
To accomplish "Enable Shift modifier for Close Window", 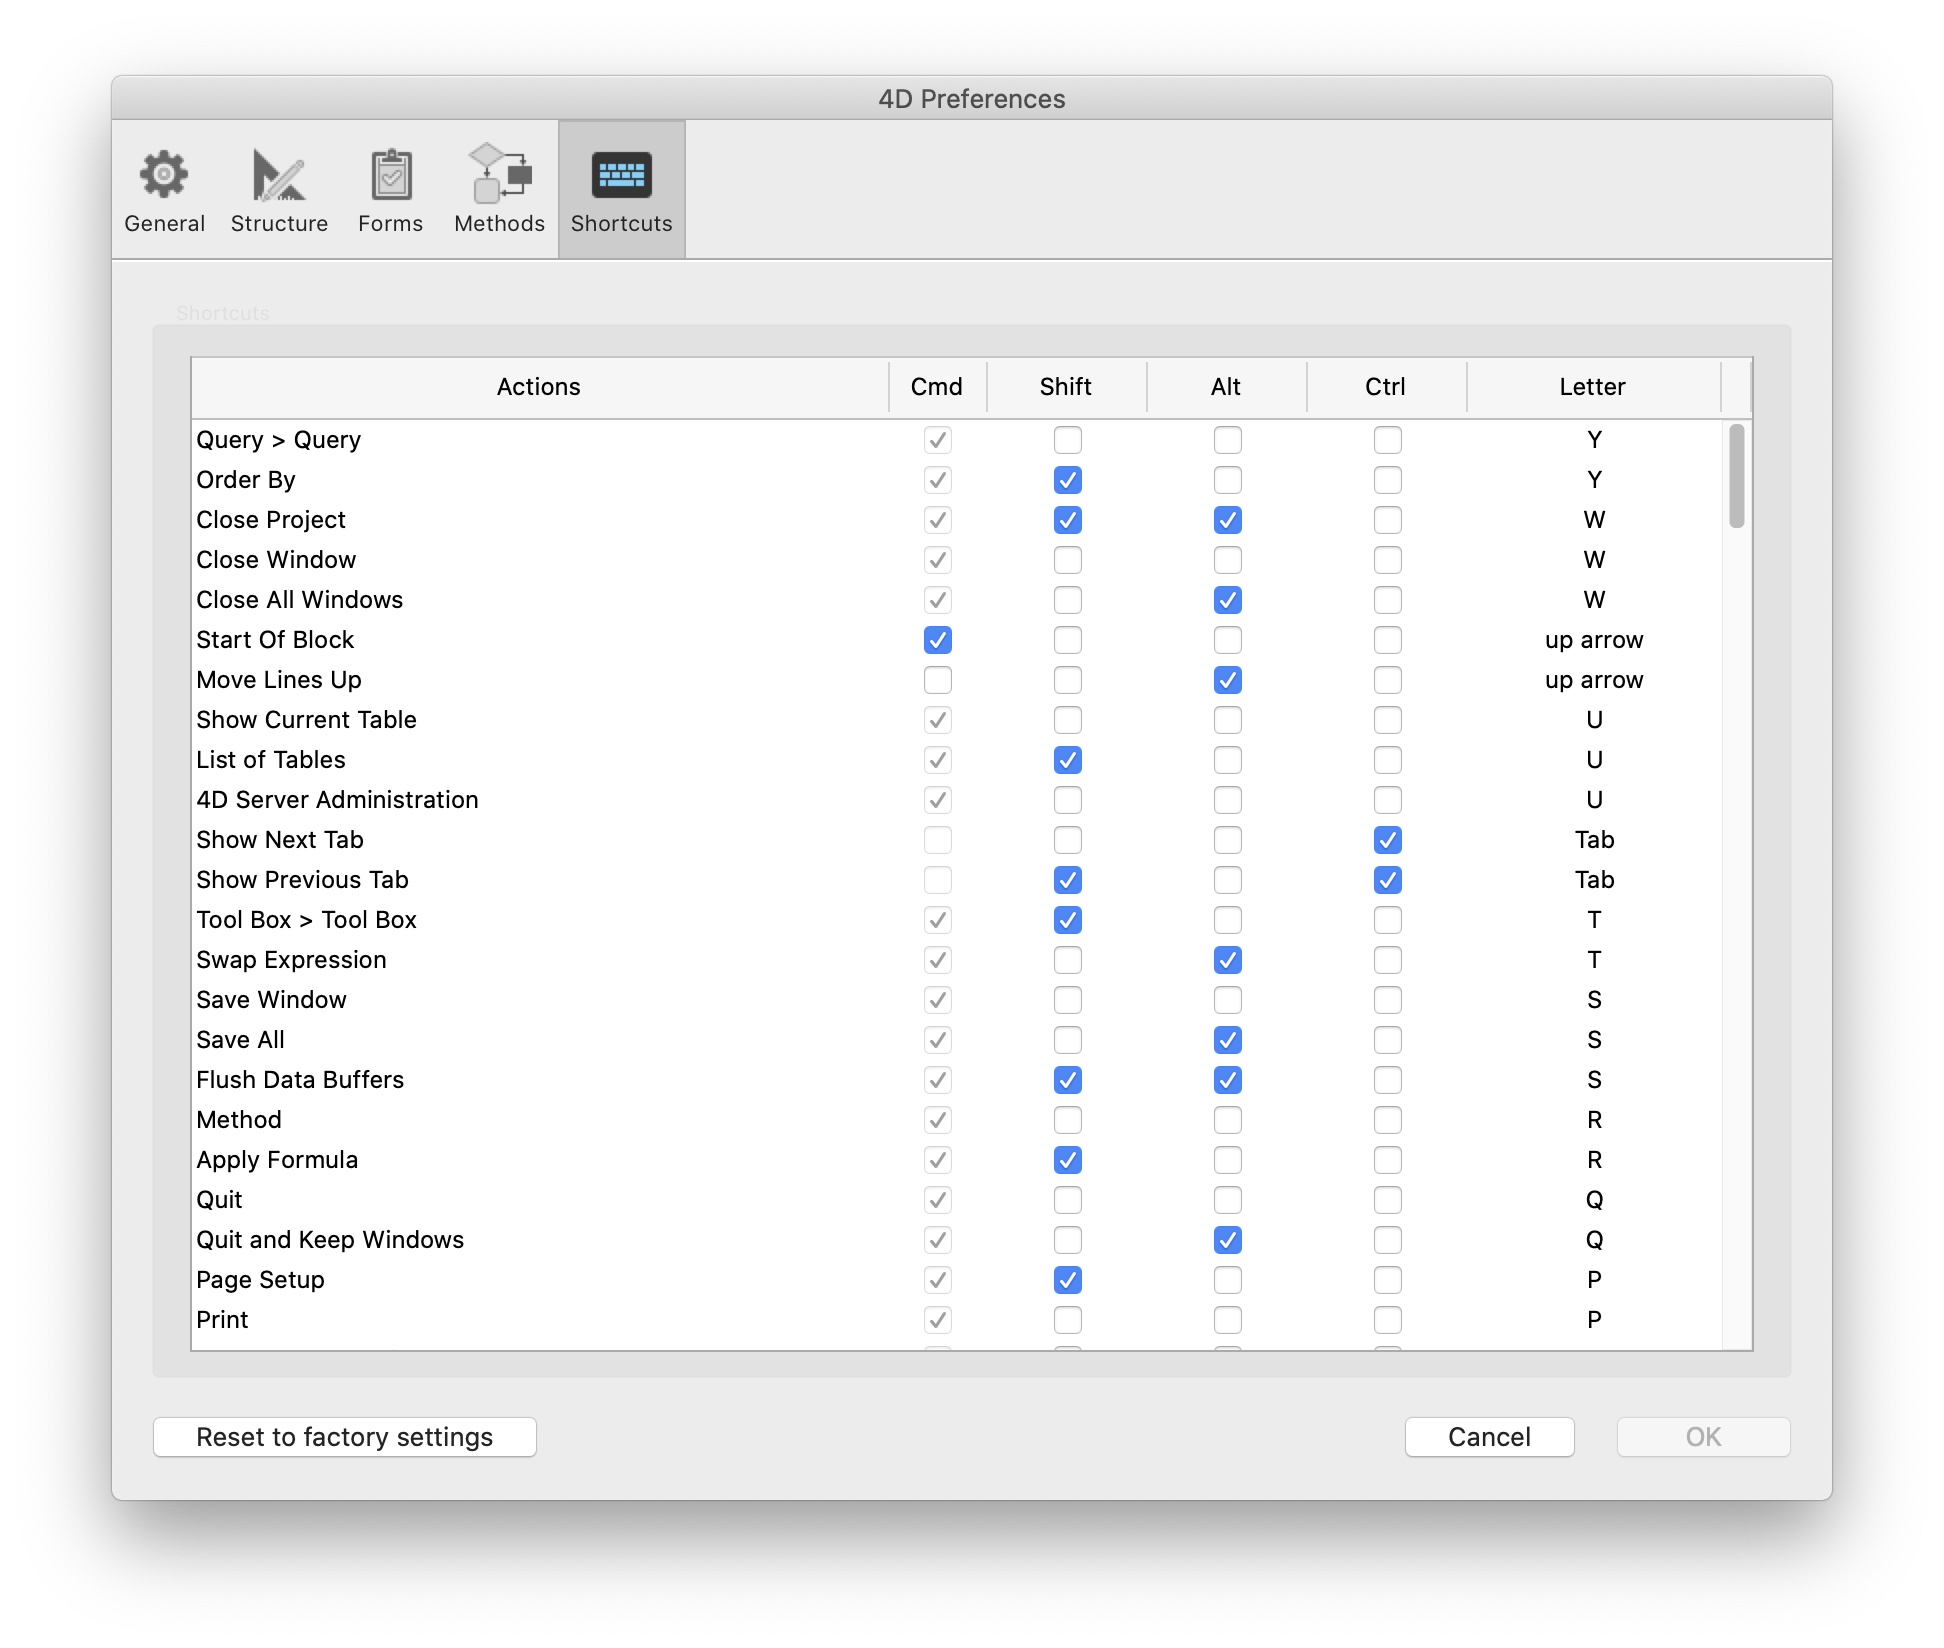I will (1067, 560).
